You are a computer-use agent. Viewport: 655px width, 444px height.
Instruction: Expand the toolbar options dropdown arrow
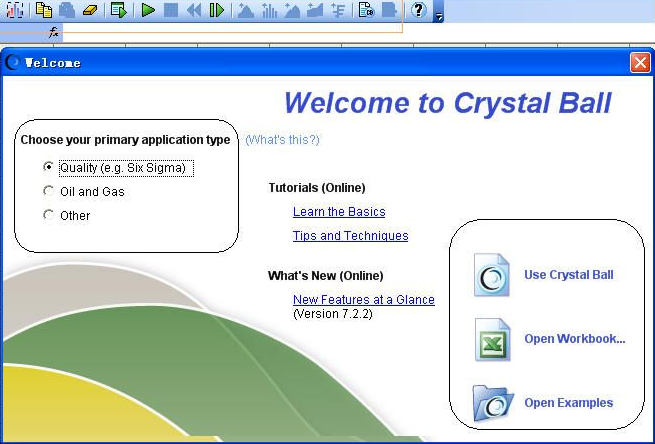(x=439, y=13)
